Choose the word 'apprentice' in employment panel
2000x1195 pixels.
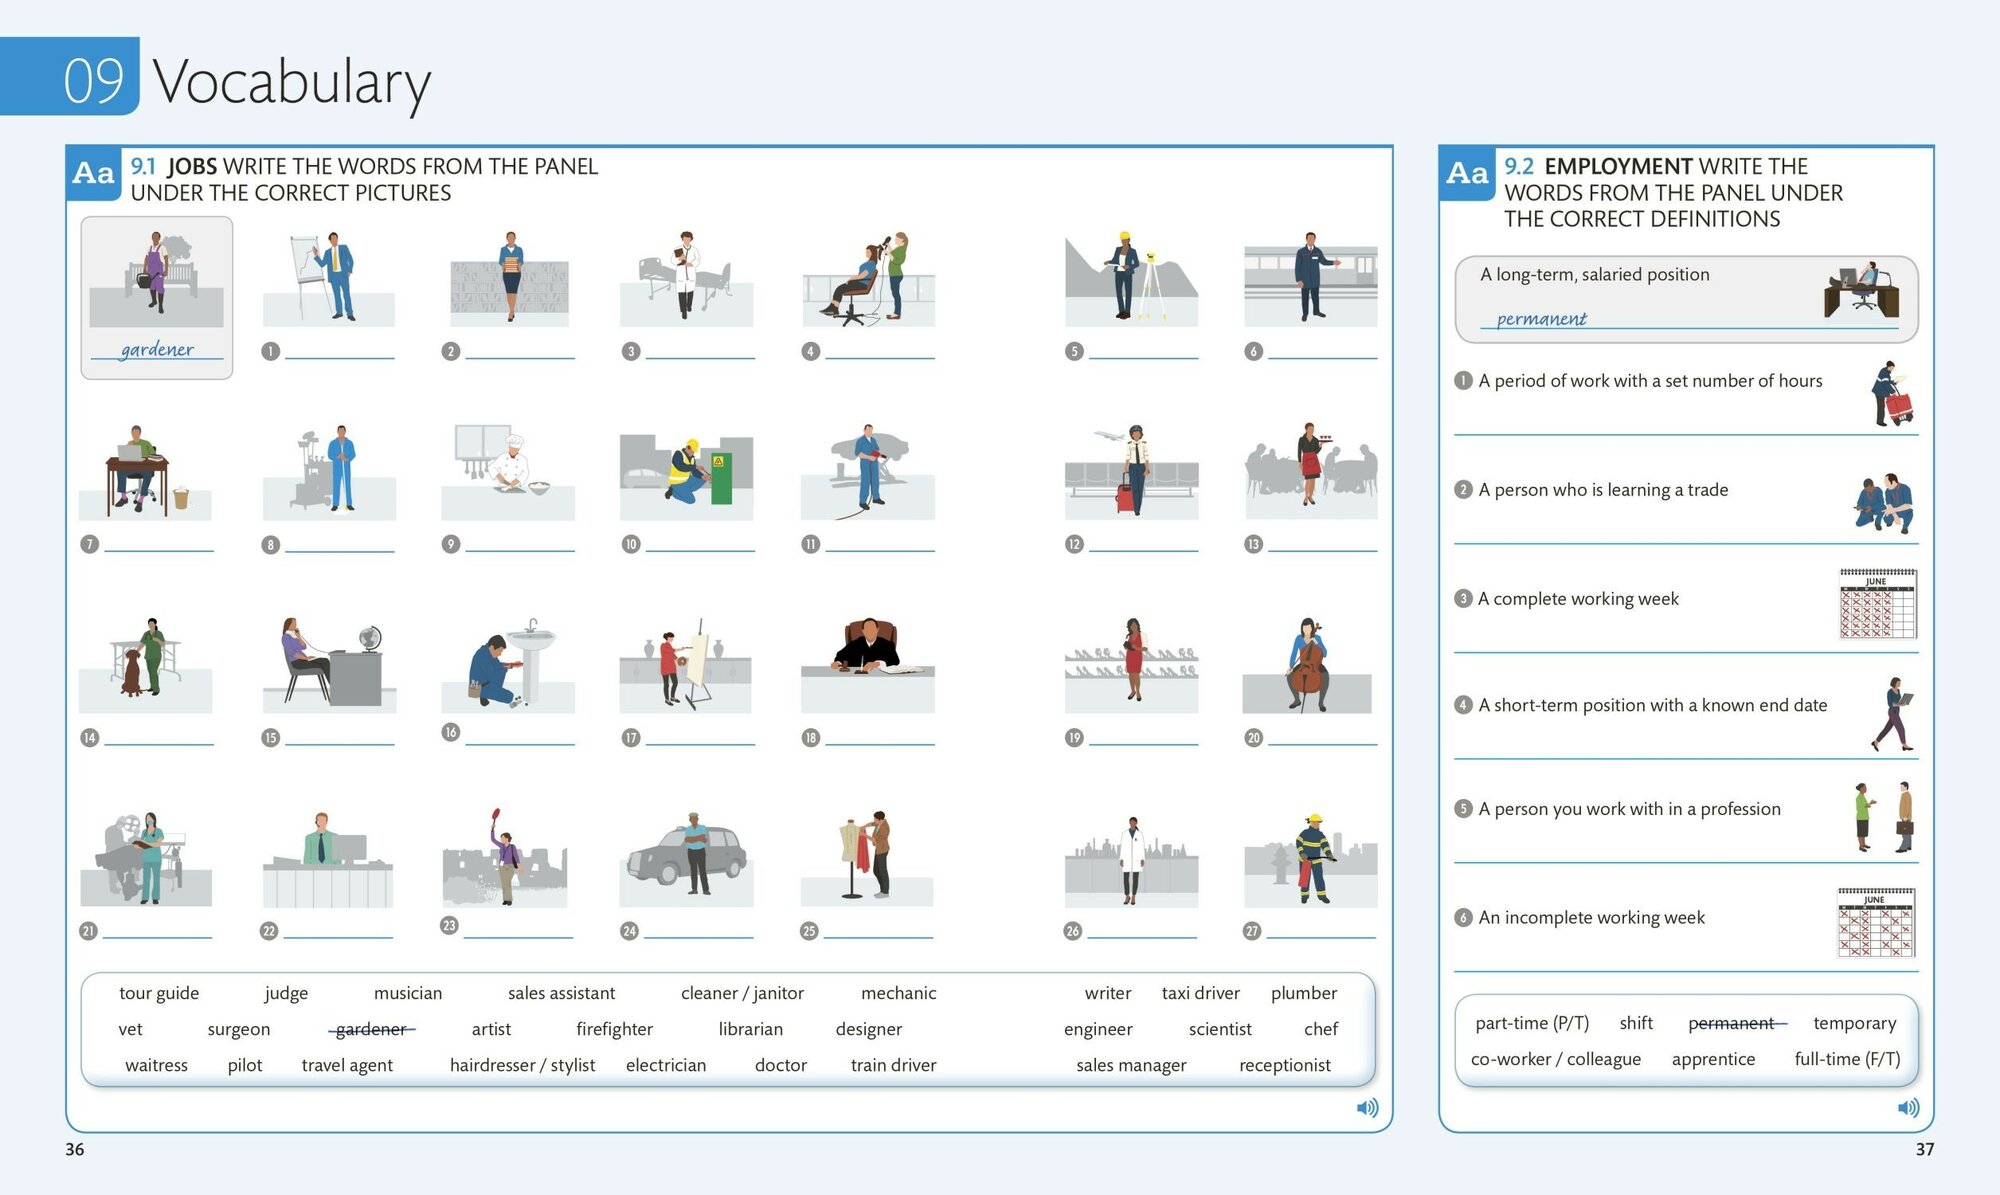[x=1713, y=1059]
